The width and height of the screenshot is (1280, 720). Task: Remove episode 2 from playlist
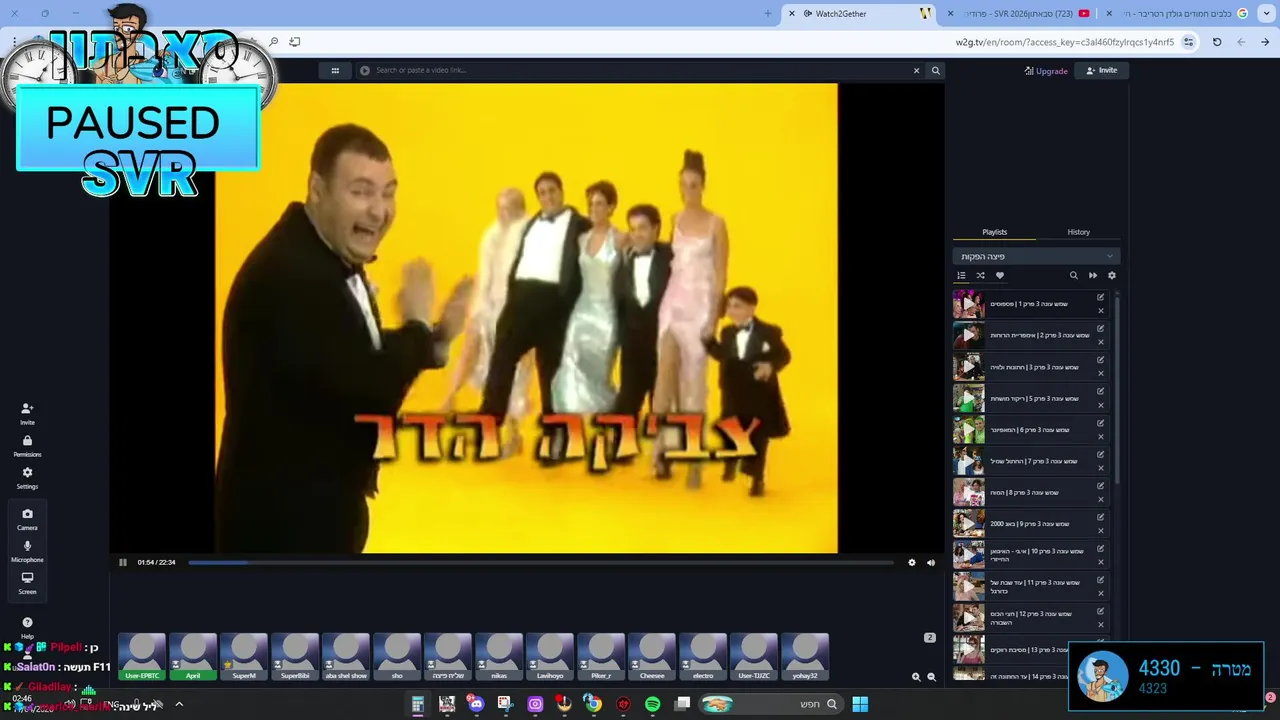click(x=1101, y=342)
